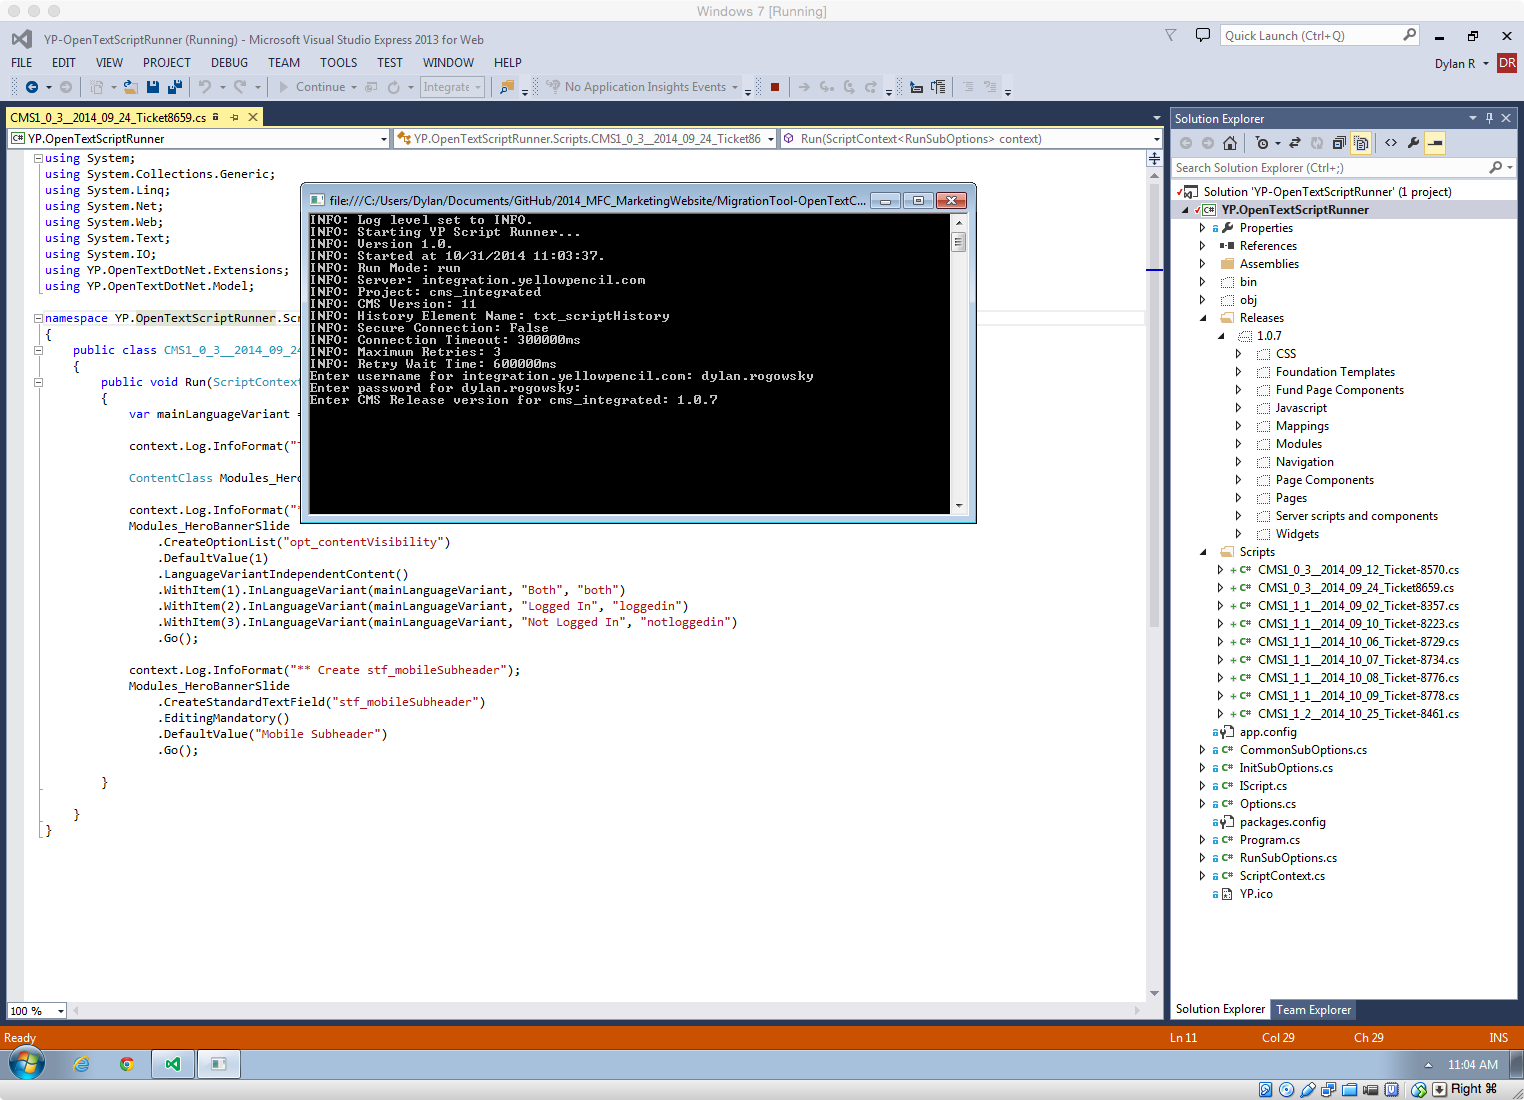Click the Solution Explorer search magnifier icon
The image size is (1524, 1100).
[x=1496, y=168]
